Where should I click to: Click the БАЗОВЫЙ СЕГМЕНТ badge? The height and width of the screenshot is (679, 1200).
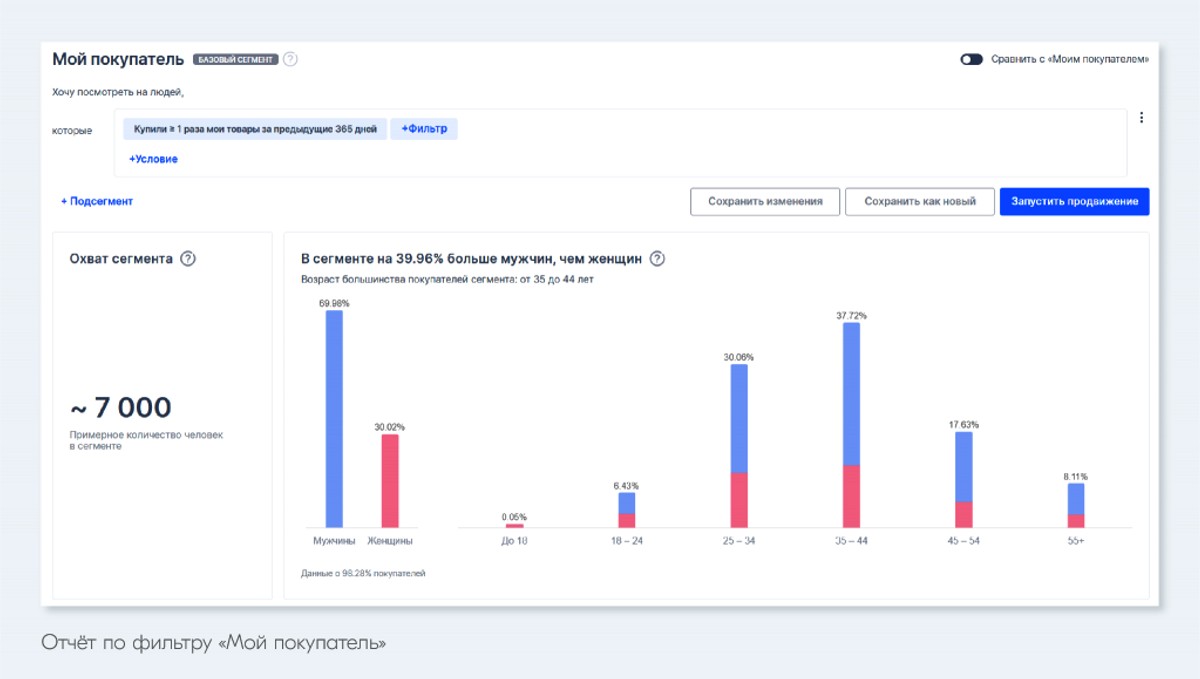pyautogui.click(x=235, y=59)
